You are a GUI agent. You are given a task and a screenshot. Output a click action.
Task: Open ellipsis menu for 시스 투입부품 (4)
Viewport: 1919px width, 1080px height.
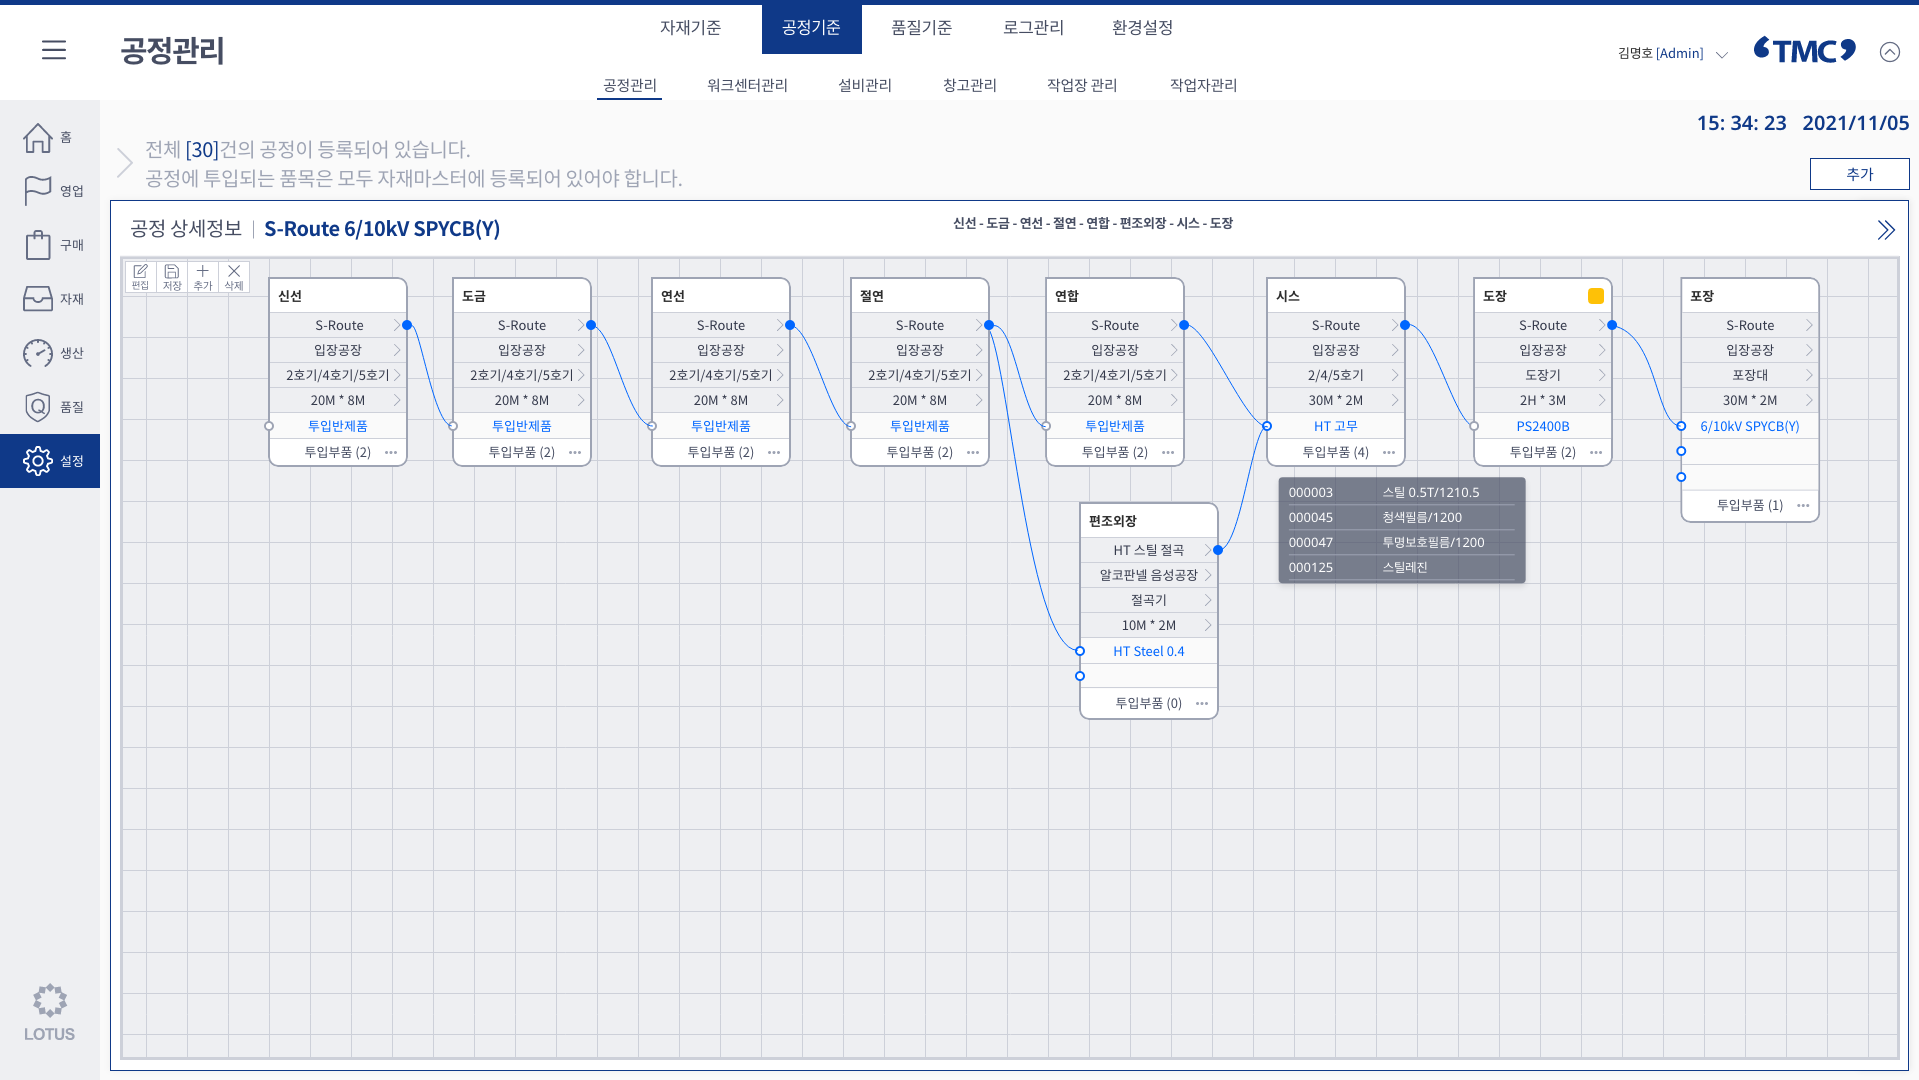point(1389,452)
